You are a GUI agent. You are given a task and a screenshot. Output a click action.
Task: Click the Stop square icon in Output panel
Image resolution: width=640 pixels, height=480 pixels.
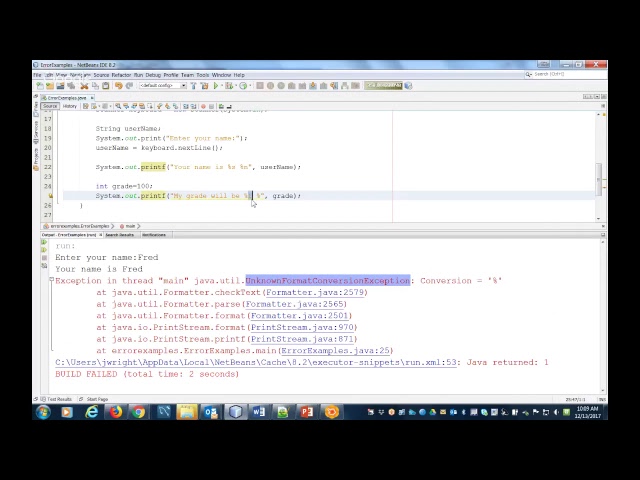click(x=44, y=258)
